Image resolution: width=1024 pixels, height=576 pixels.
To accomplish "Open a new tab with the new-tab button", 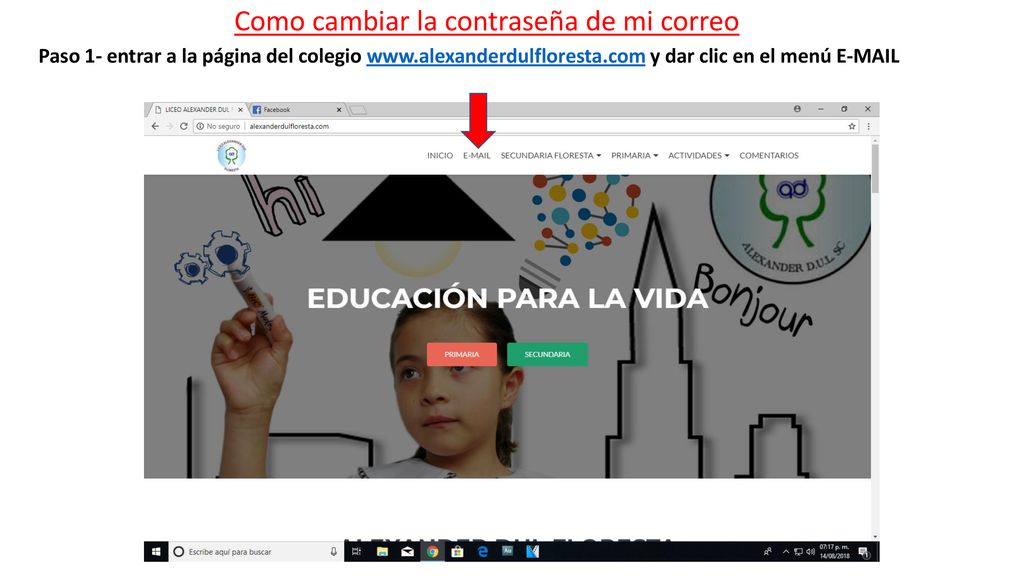I will 358,110.
